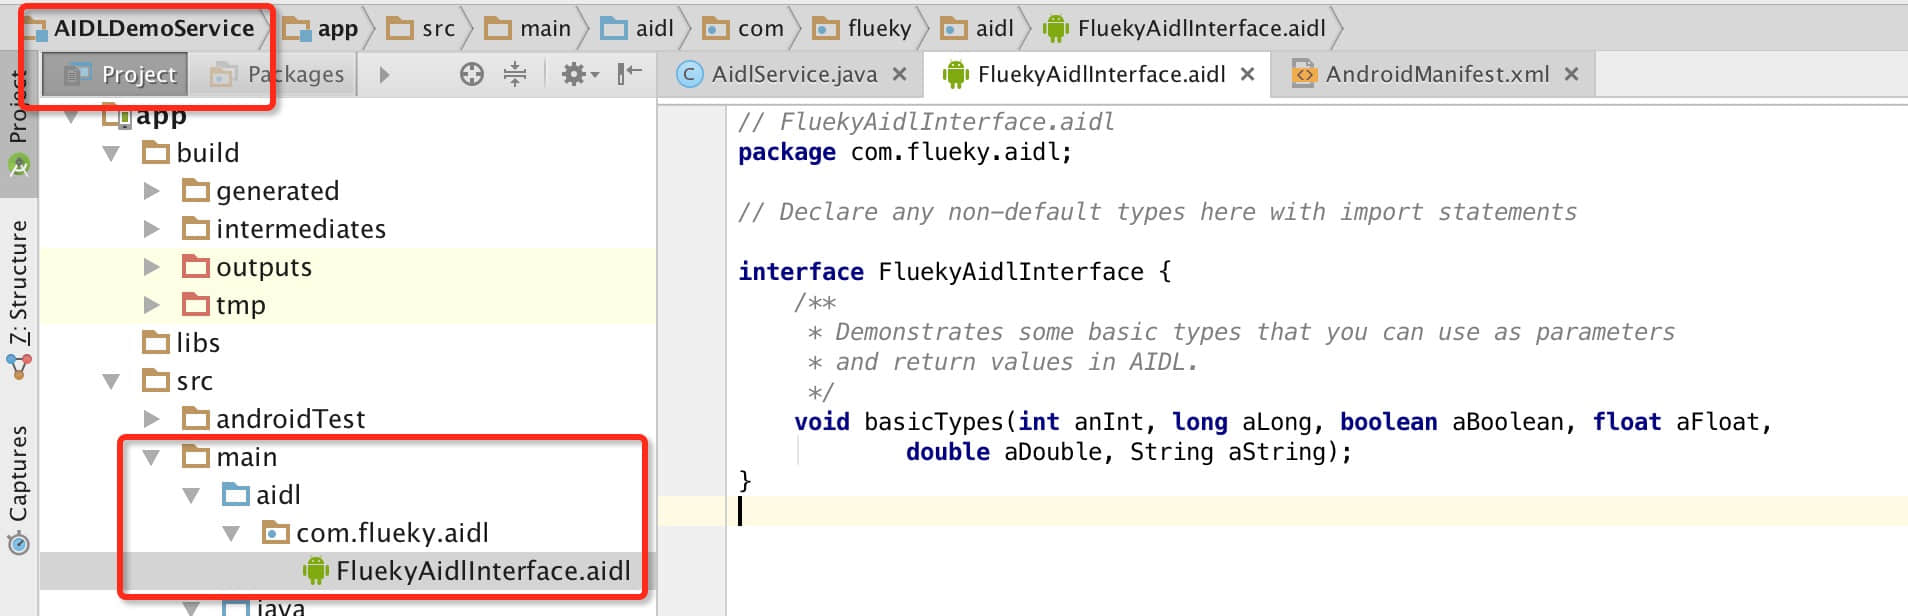1908x616 pixels.
Task: Select the libs folder in the tree
Action: [x=197, y=343]
